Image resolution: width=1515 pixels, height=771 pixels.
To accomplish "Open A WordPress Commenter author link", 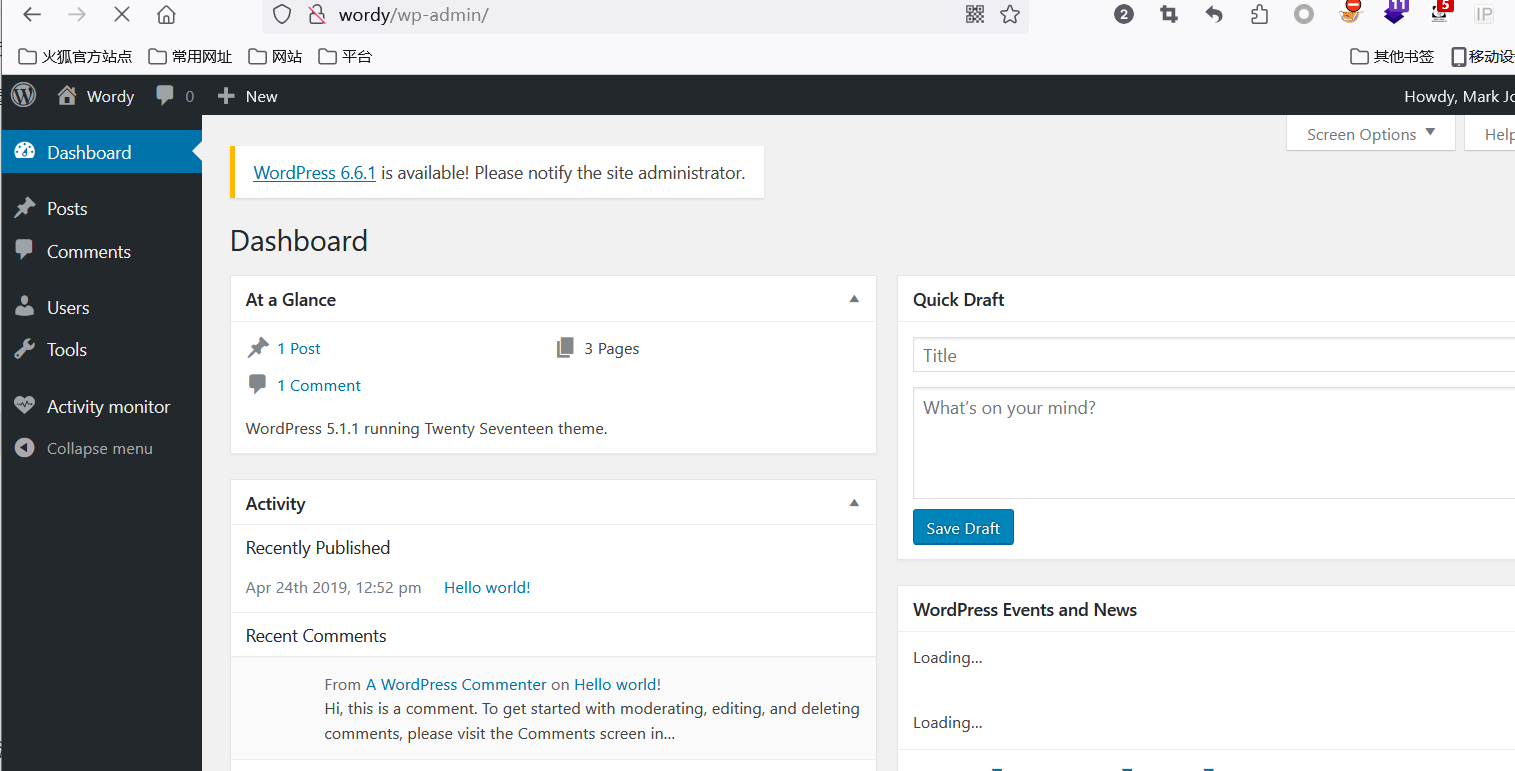I will [456, 684].
